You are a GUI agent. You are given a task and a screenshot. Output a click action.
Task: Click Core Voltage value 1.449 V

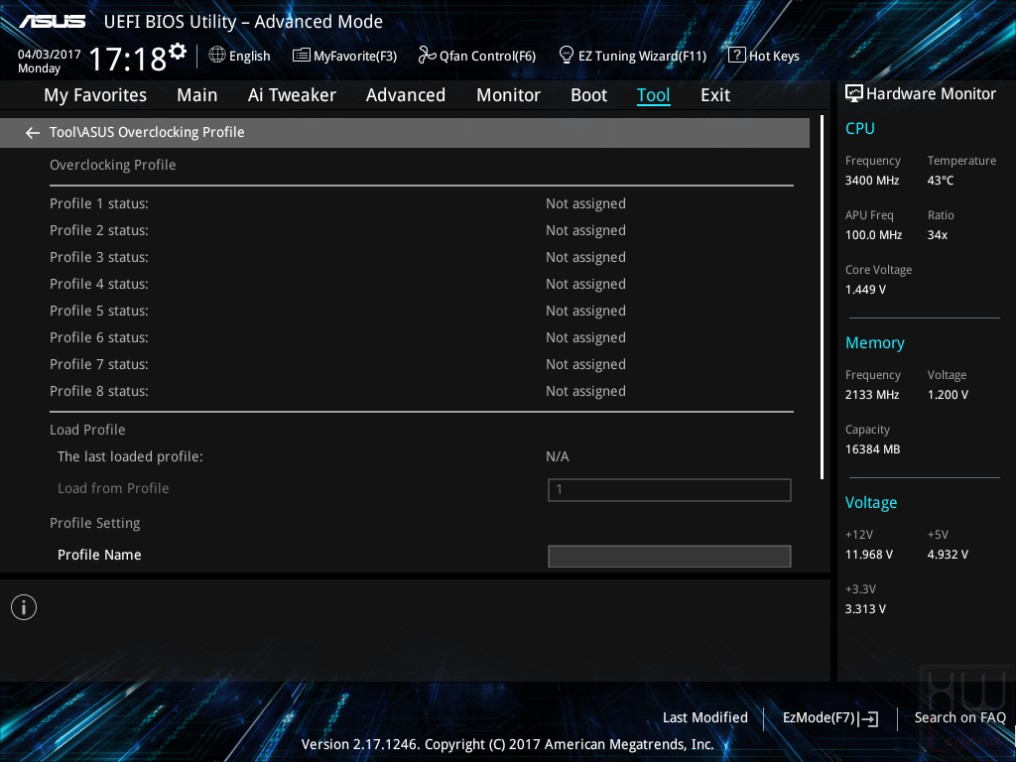pos(865,290)
